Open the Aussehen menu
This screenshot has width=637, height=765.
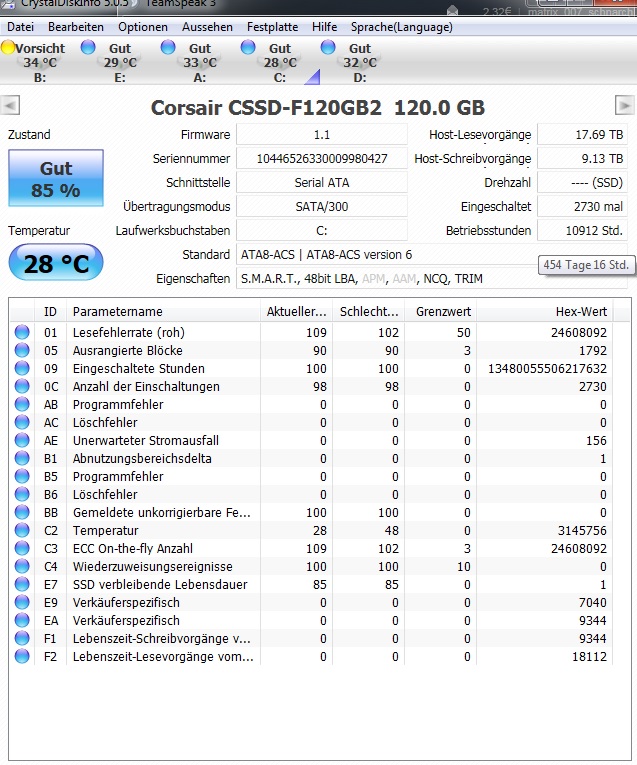click(207, 27)
